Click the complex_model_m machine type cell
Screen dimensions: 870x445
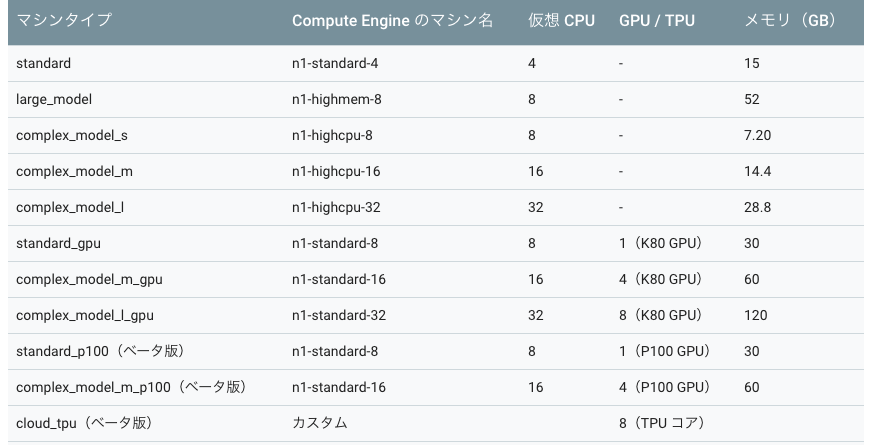click(74, 171)
